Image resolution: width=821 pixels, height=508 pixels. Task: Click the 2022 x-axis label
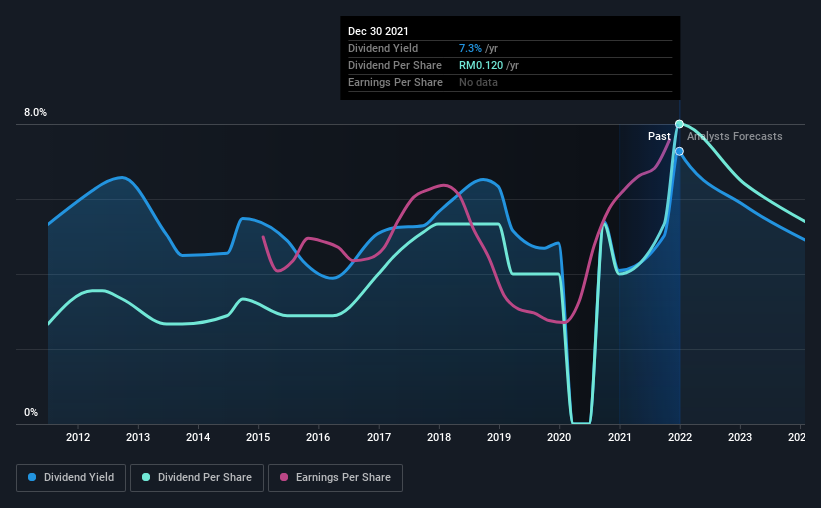[x=680, y=437]
